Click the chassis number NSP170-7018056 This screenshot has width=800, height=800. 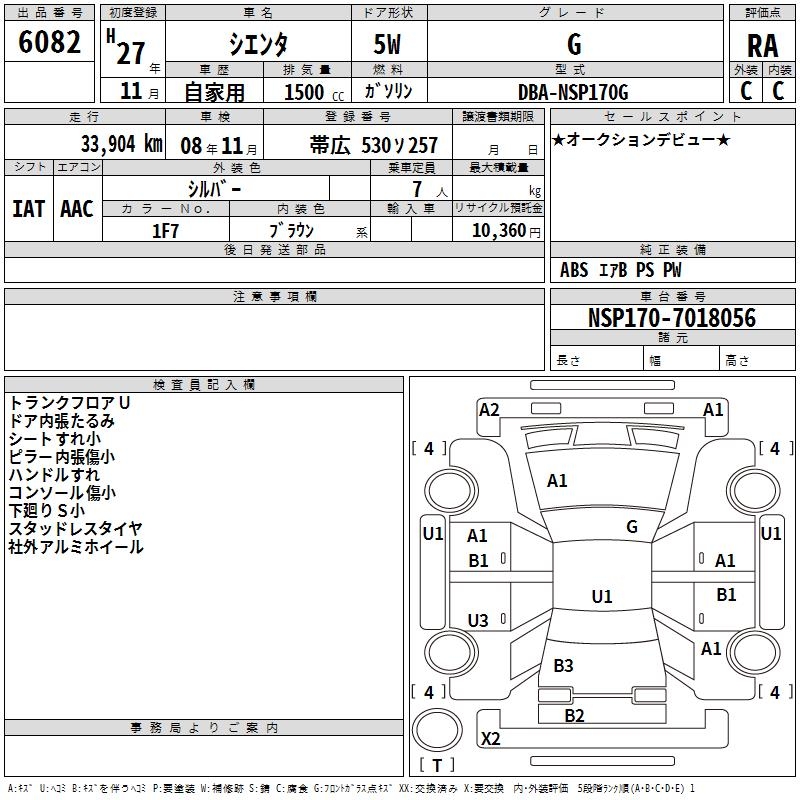pyautogui.click(x=672, y=319)
